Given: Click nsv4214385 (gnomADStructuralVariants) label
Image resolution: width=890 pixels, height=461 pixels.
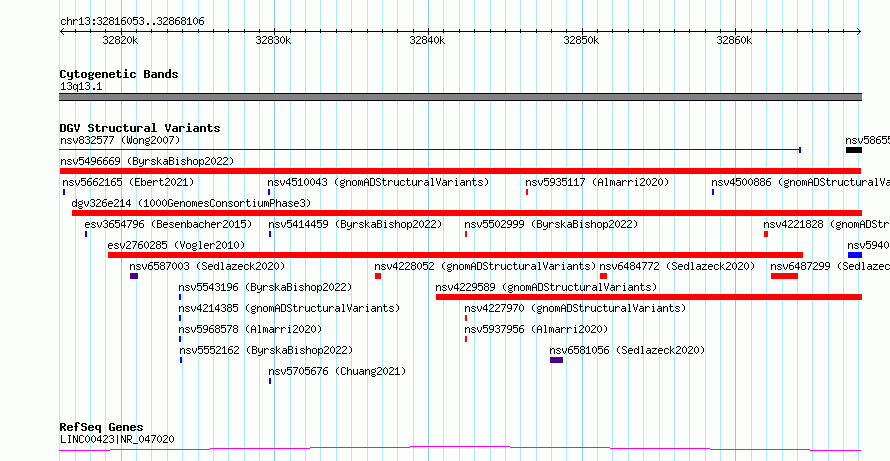Looking at the screenshot, I should (x=289, y=308).
